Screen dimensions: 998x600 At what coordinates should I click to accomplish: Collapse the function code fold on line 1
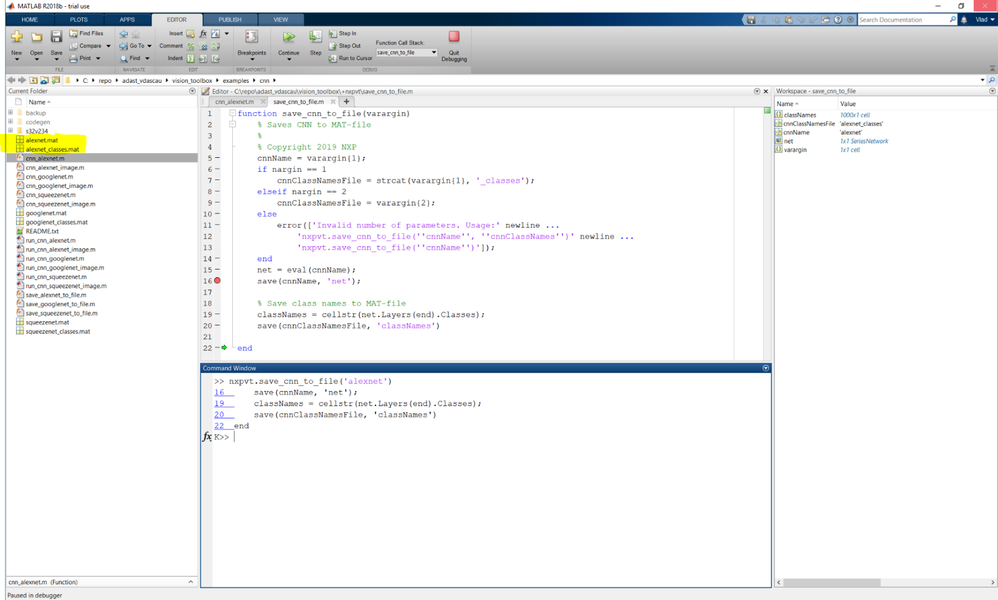(x=232, y=113)
